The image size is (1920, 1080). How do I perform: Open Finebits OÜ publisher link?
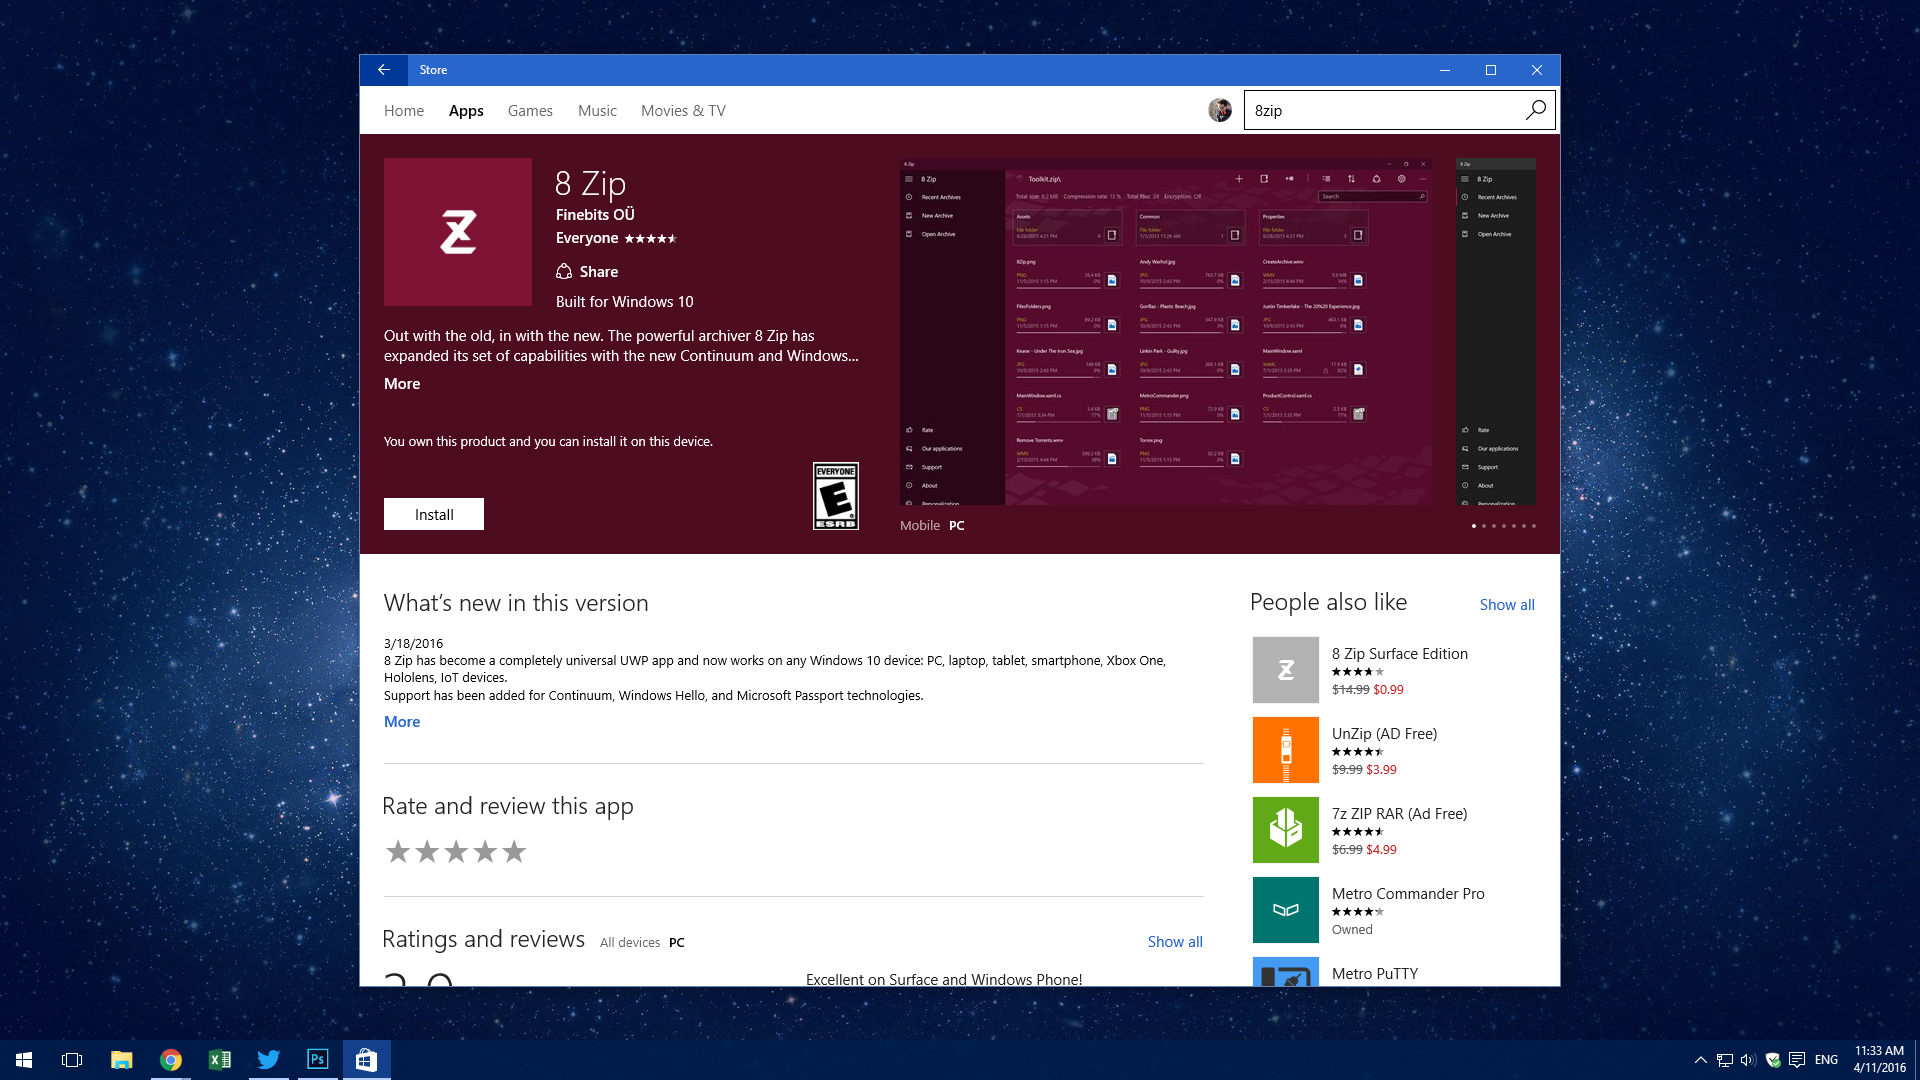(x=595, y=215)
